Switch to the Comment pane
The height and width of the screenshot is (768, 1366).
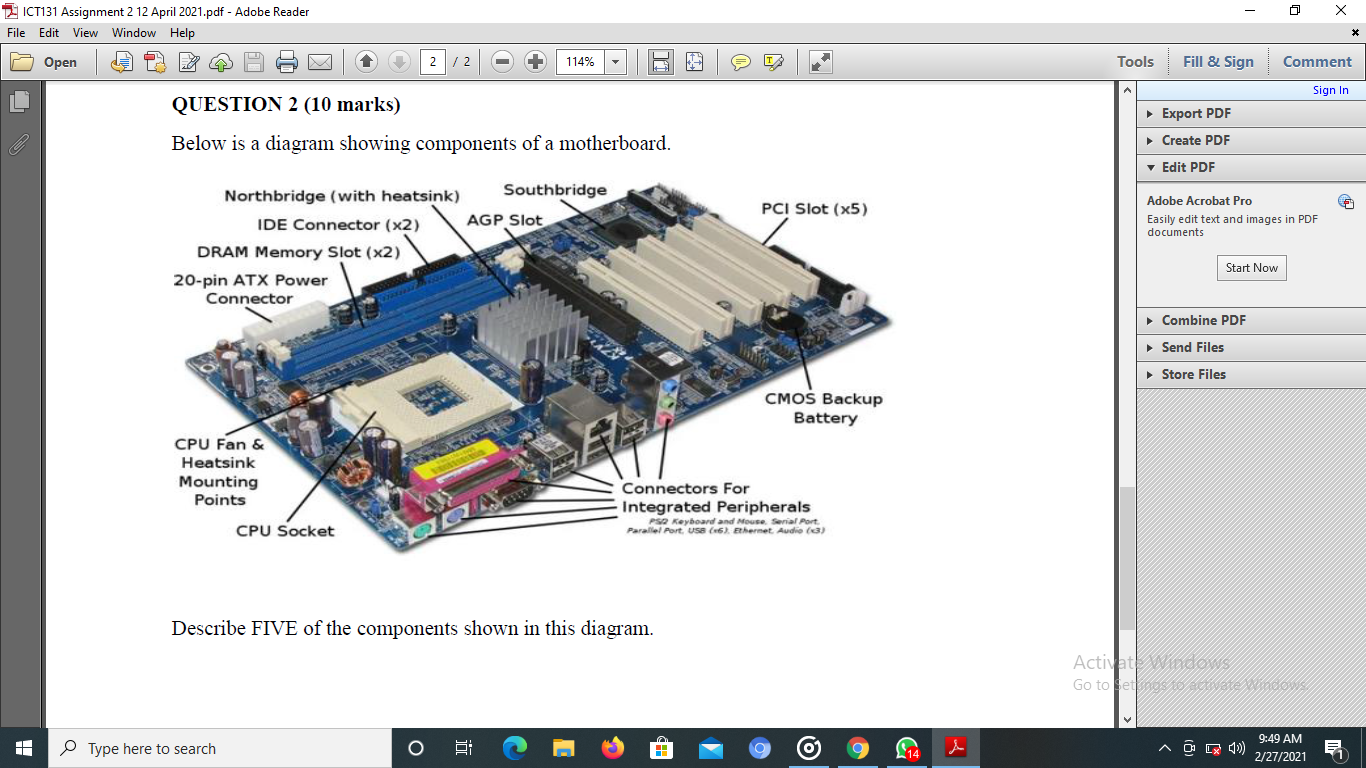click(1316, 61)
